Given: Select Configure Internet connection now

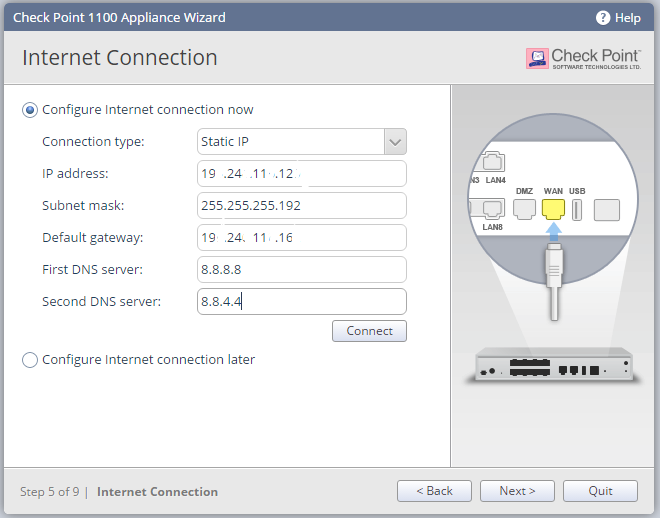Looking at the screenshot, I should click(x=30, y=110).
